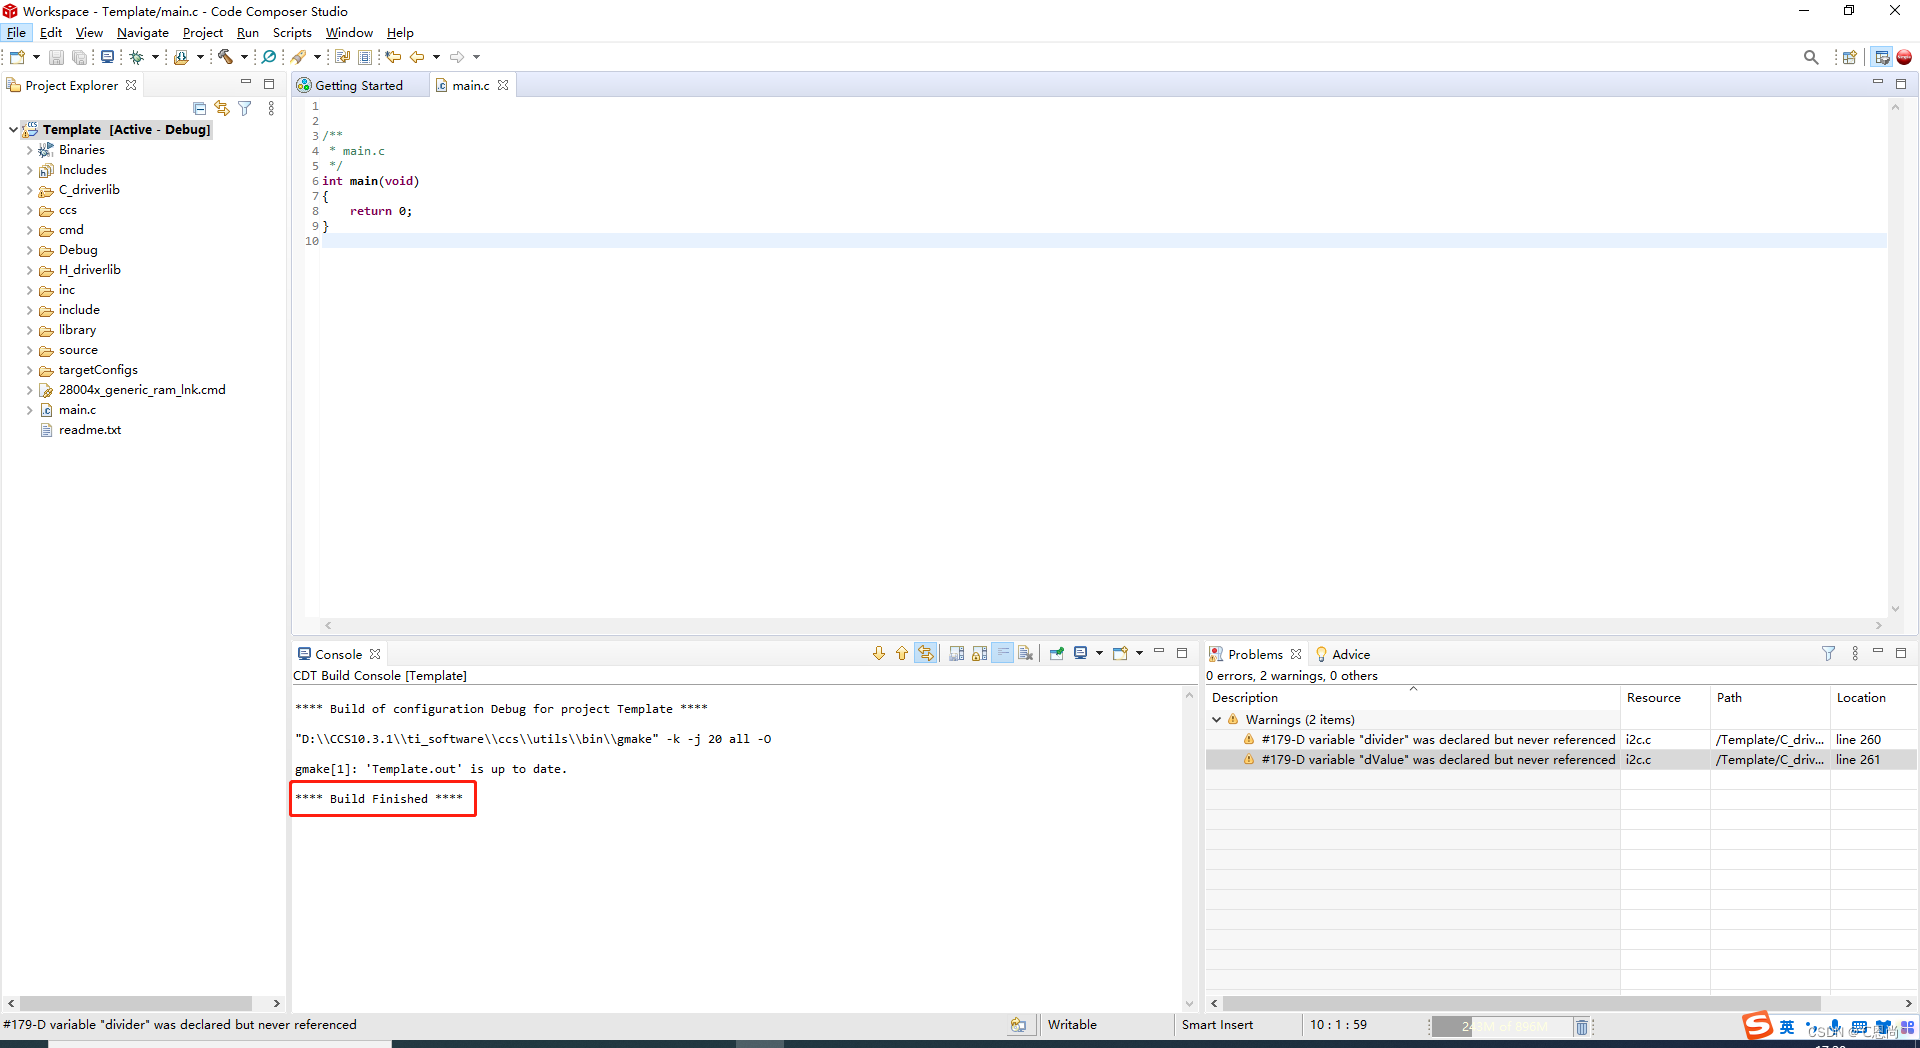Show previous error in Console with up arrow
The image size is (1920, 1048).
pos(902,653)
